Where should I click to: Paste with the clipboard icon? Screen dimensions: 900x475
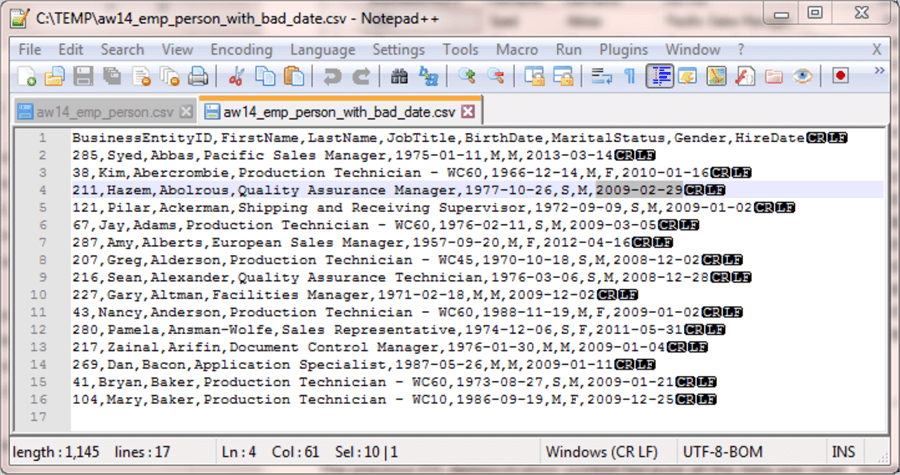point(294,76)
